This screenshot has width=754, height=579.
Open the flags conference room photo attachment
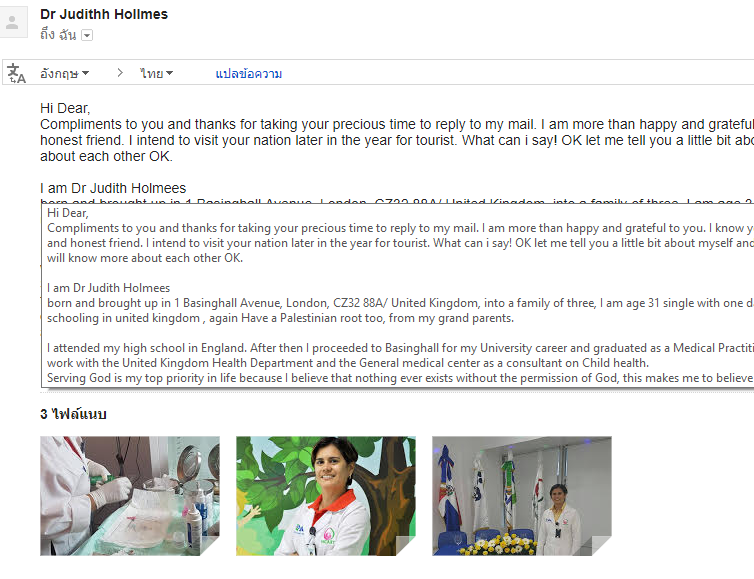click(x=522, y=496)
